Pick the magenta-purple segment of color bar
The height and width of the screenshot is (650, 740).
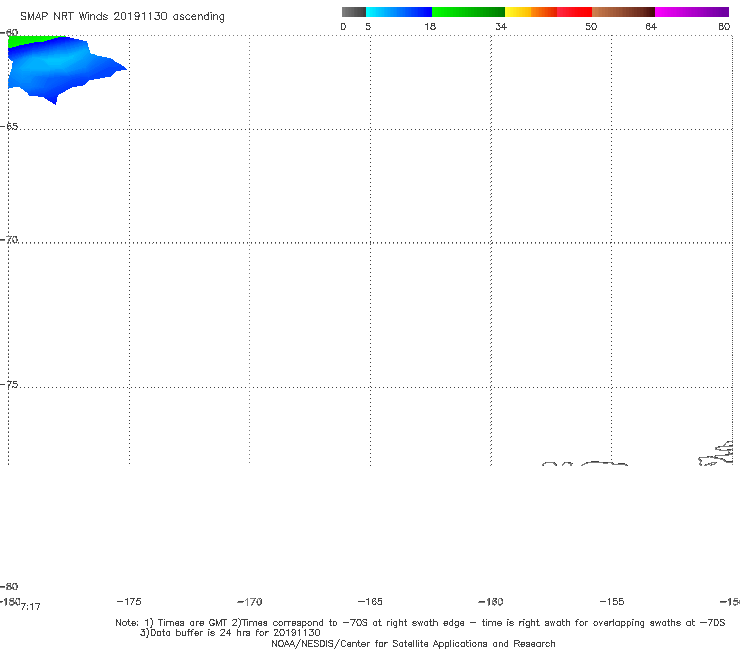pos(692,12)
